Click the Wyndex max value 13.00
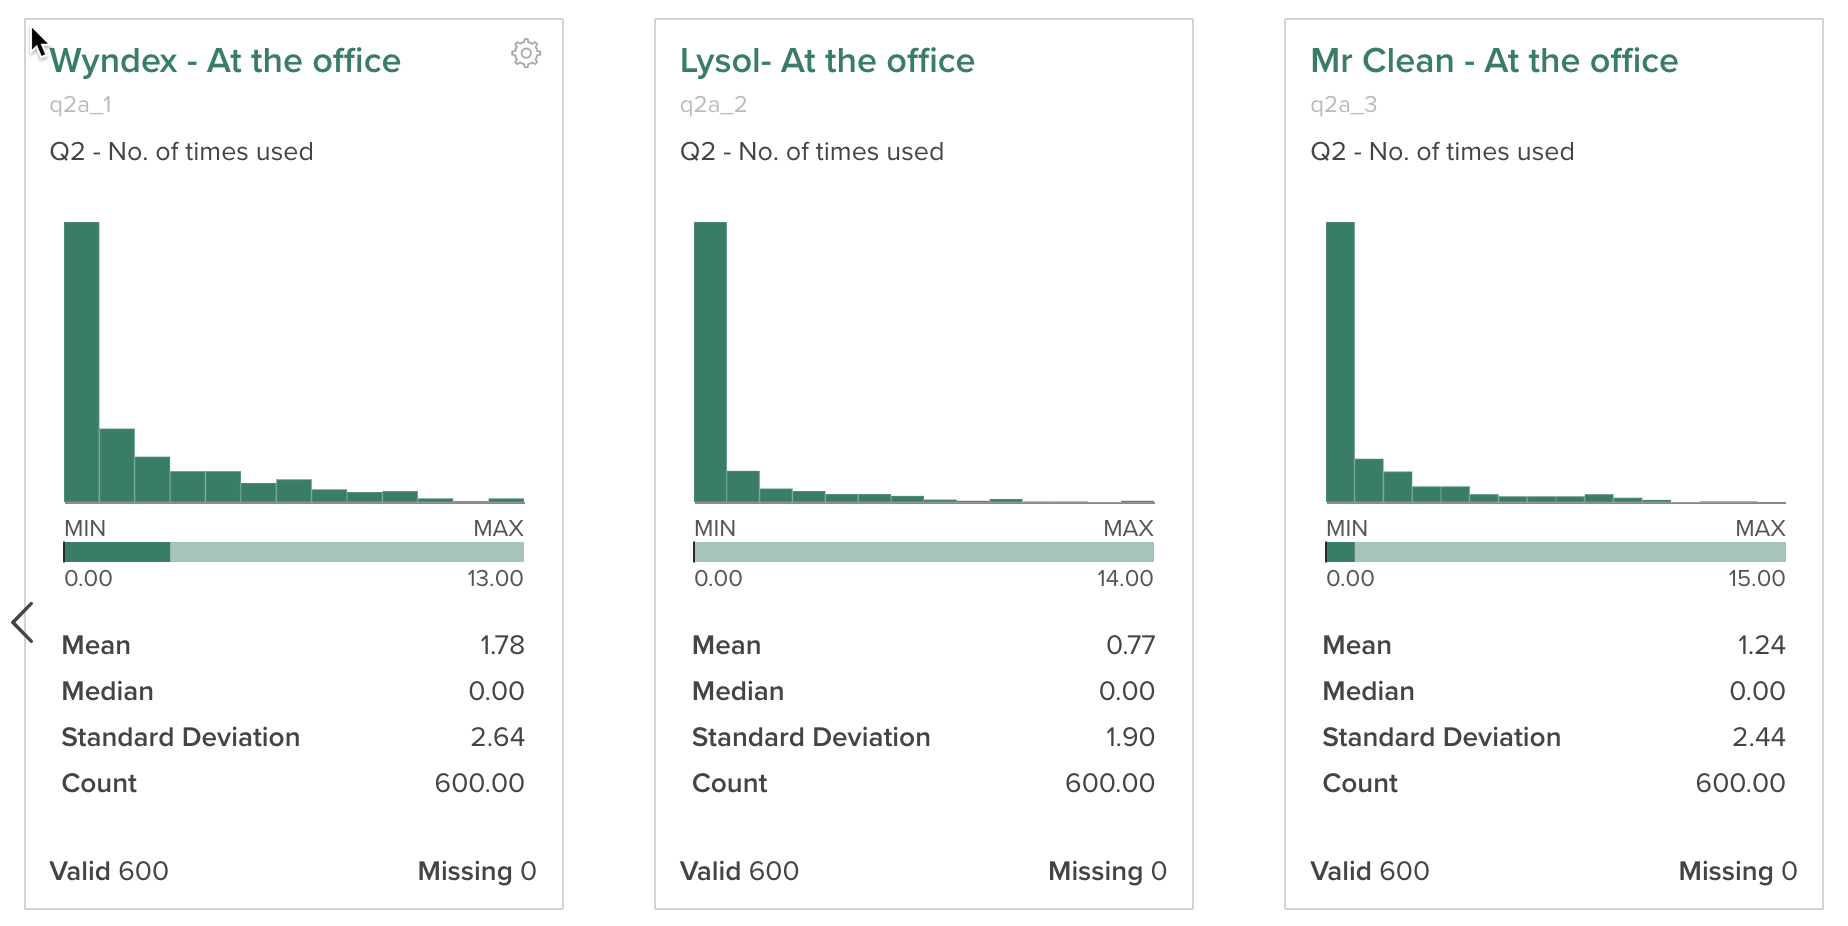Image resolution: width=1848 pixels, height=926 pixels. [495, 578]
